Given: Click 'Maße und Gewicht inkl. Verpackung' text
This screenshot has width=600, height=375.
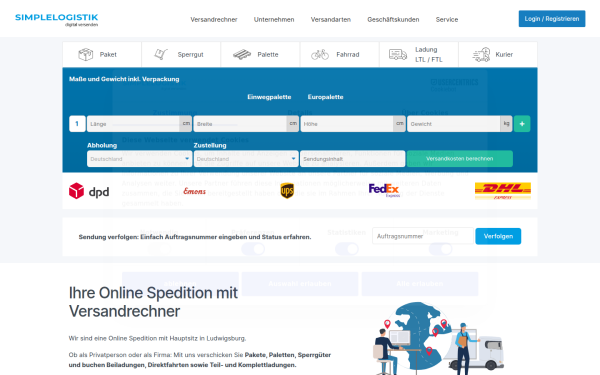Looking at the screenshot, I should pos(124,79).
